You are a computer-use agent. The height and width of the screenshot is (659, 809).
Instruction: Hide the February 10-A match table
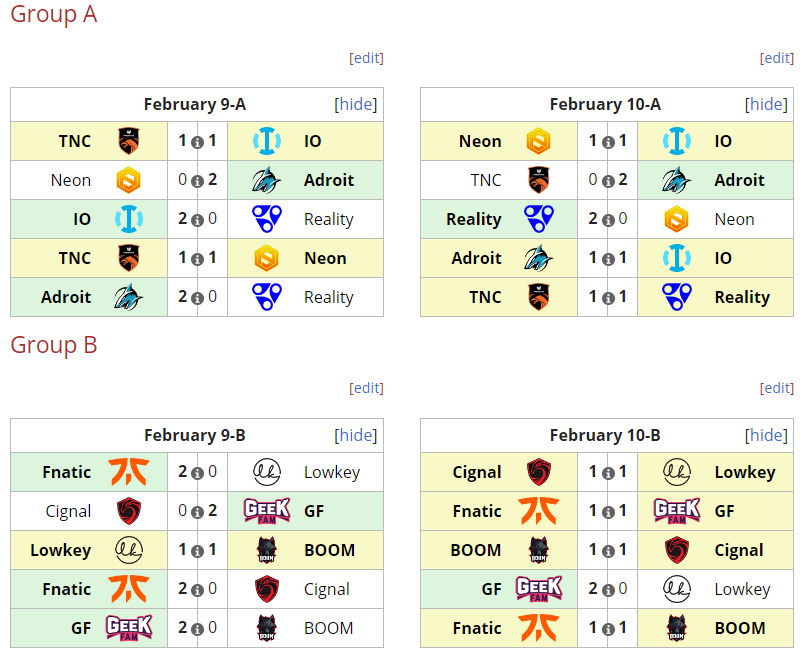pyautogui.click(x=766, y=104)
